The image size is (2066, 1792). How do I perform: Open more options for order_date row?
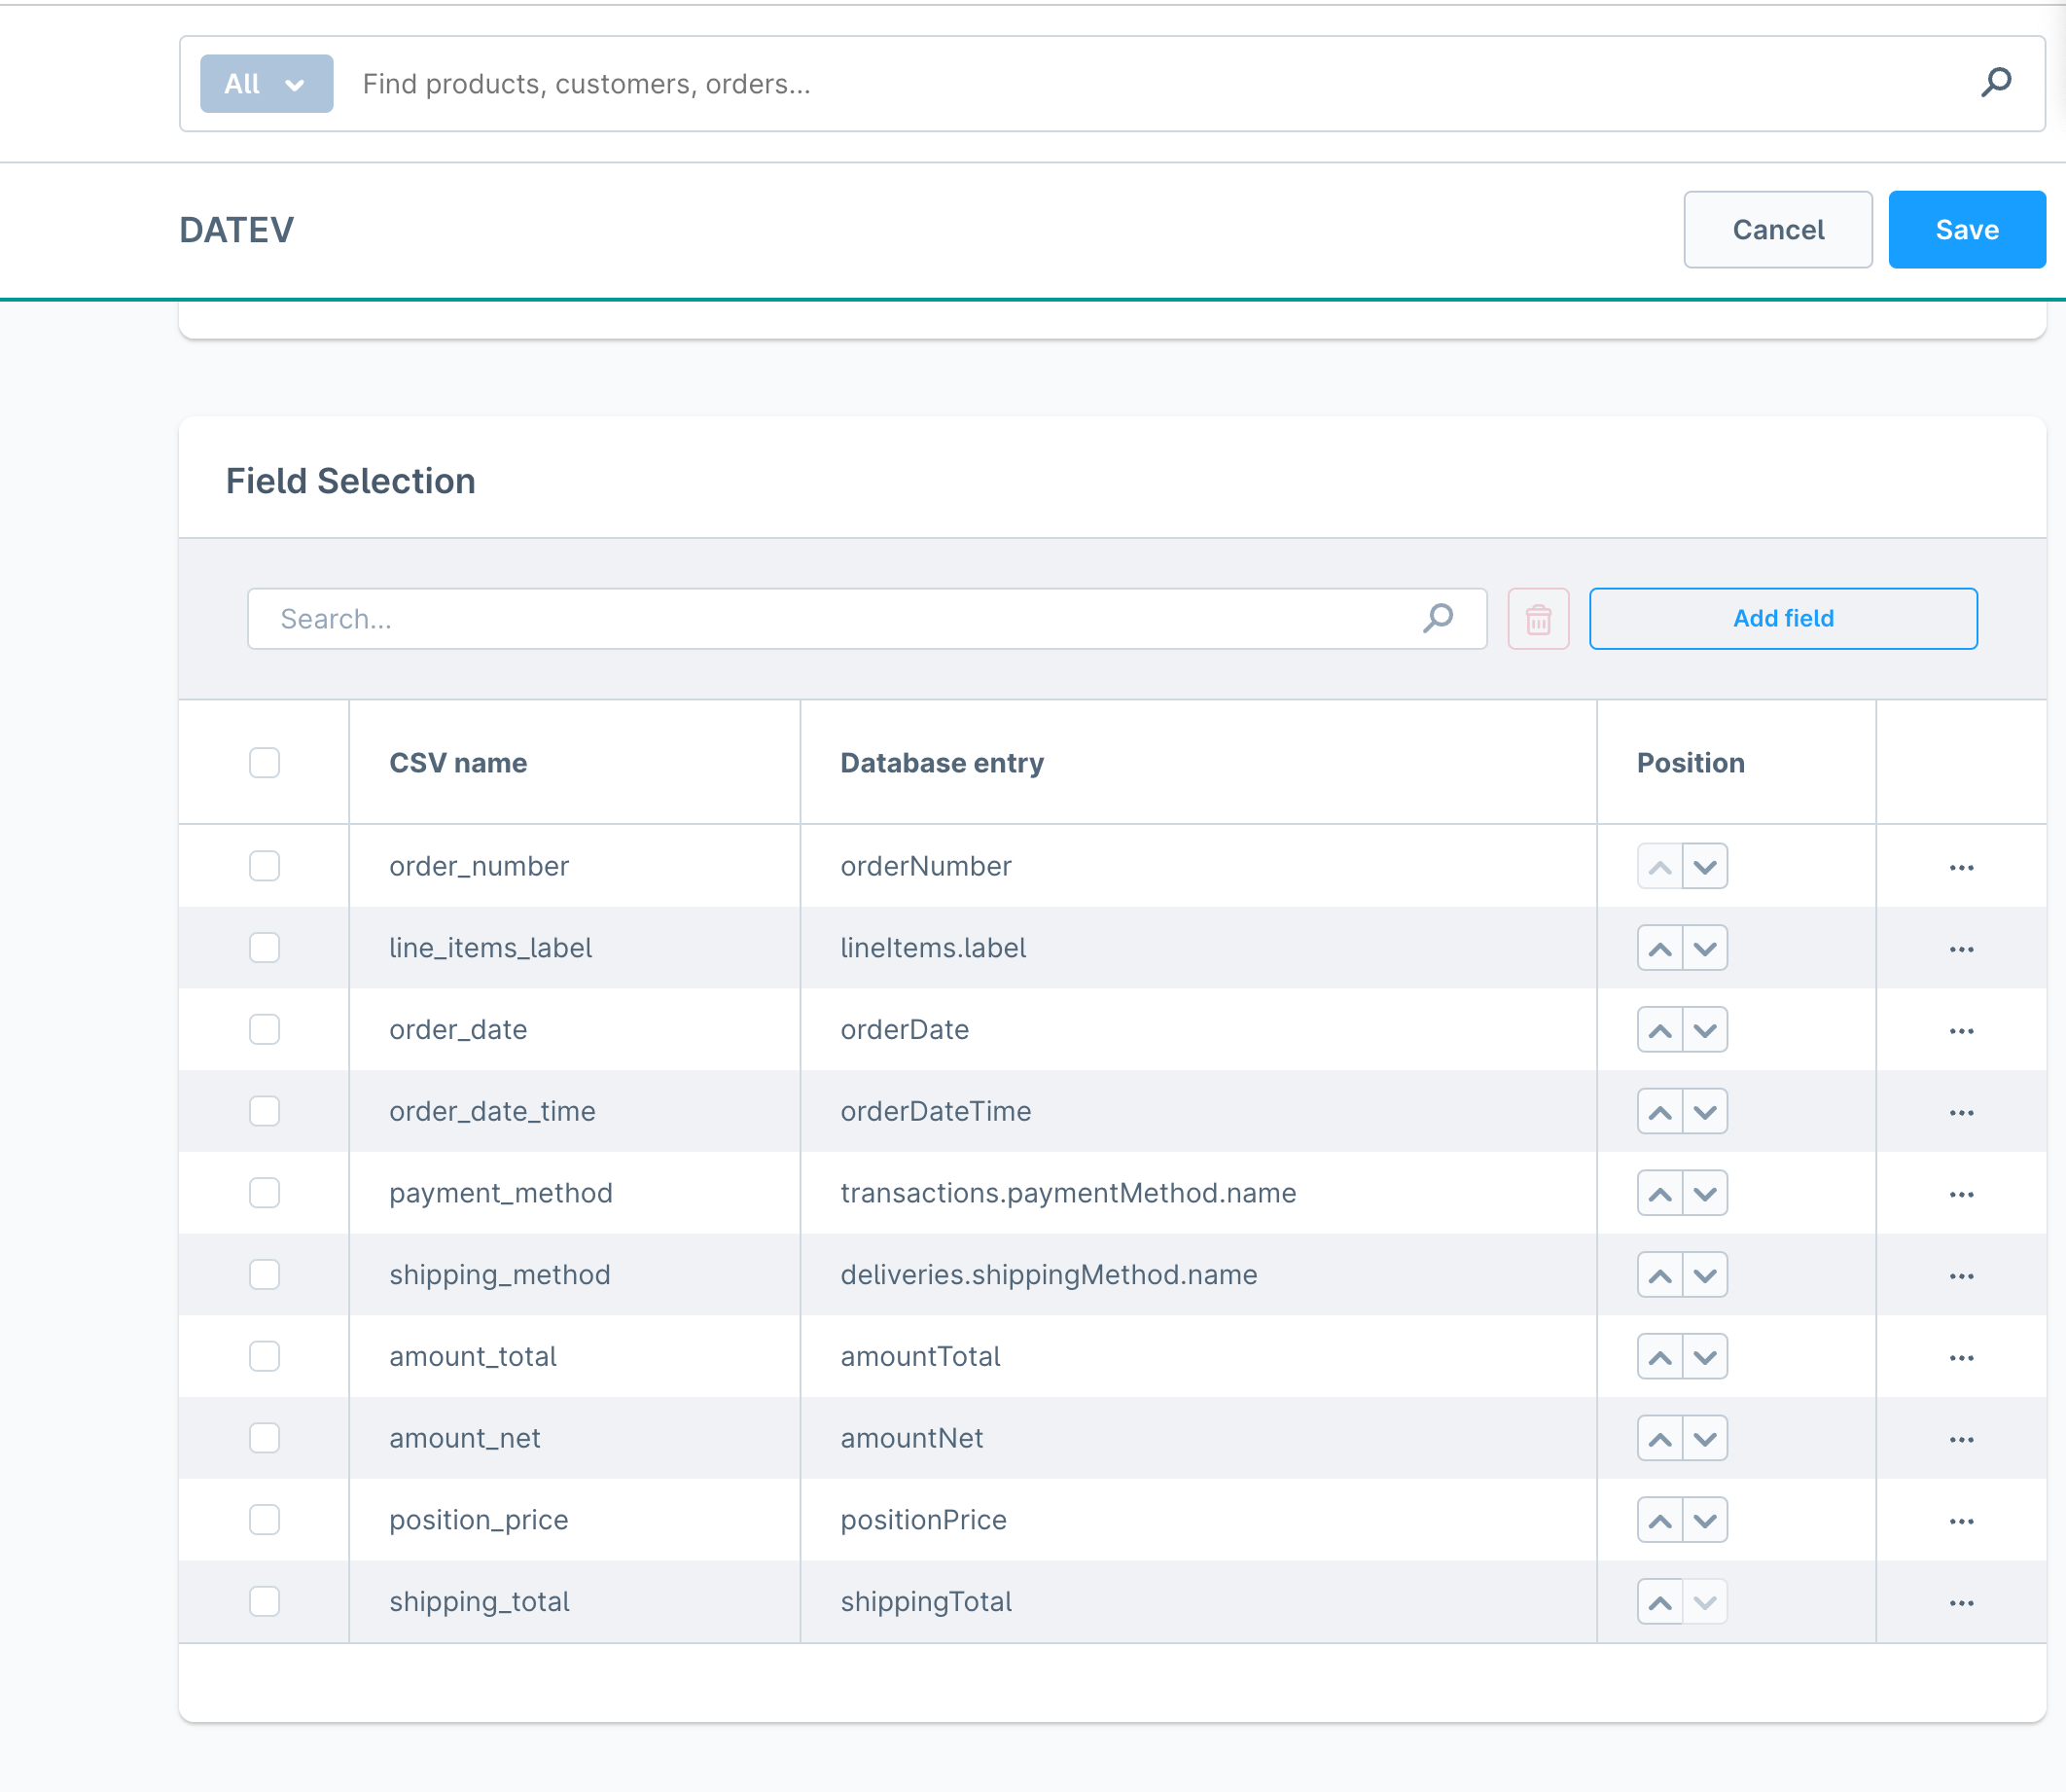[1961, 1031]
